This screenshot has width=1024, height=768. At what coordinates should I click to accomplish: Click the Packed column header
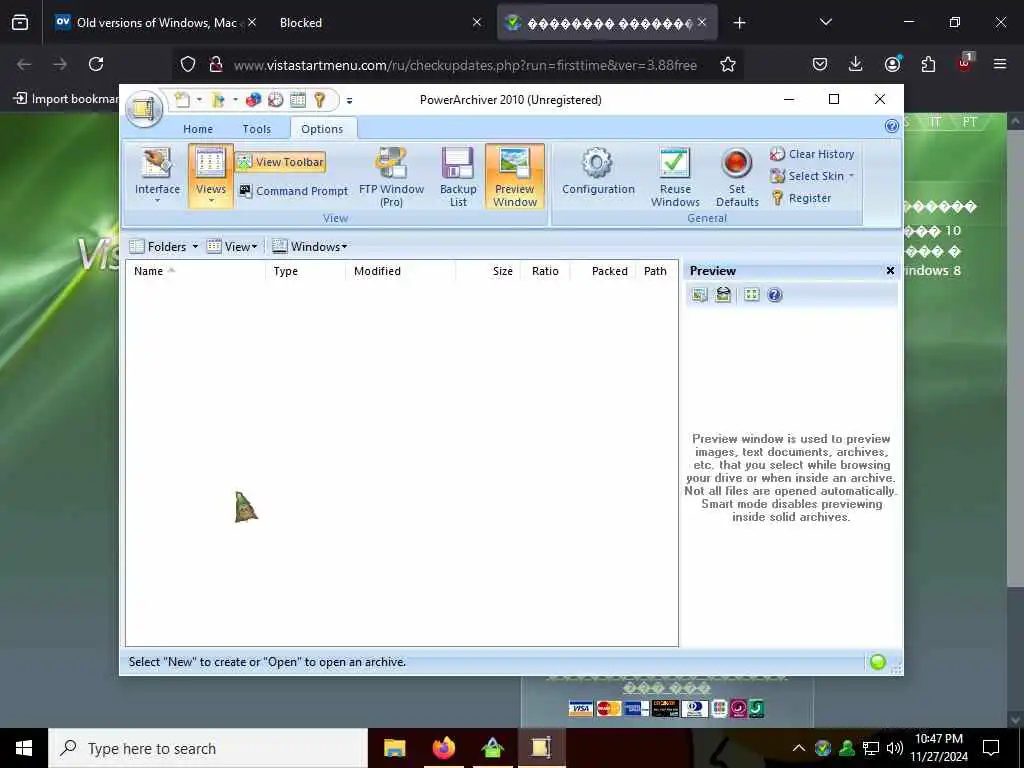tap(603, 271)
